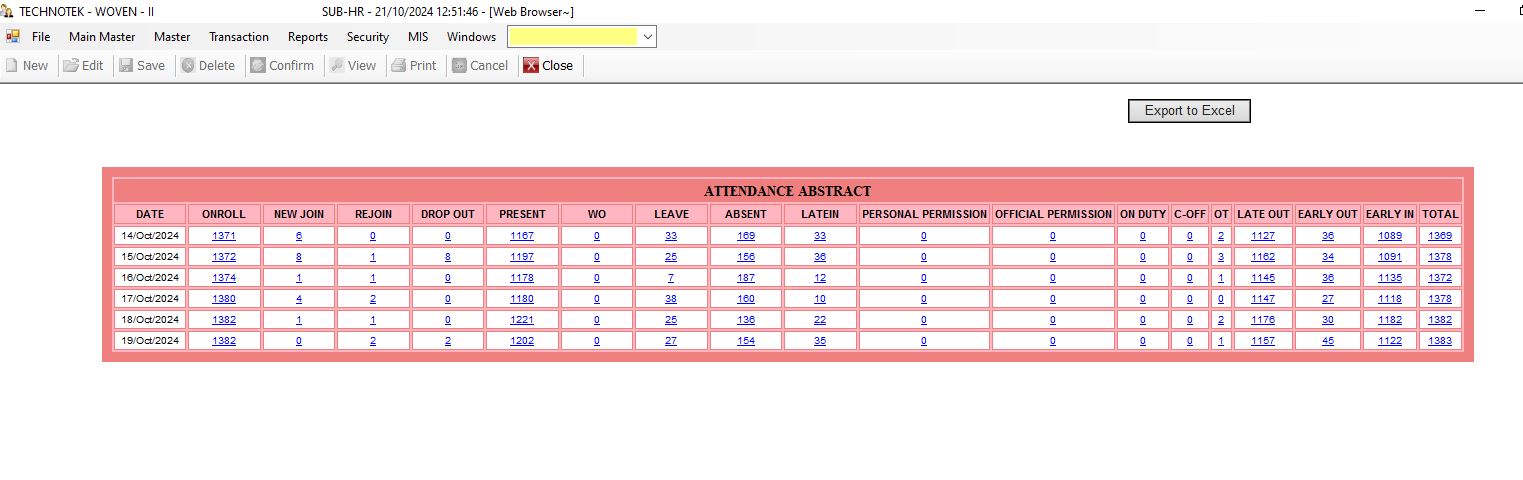Image resolution: width=1523 pixels, height=480 pixels.
Task: Open the MIS menu
Action: (418, 37)
